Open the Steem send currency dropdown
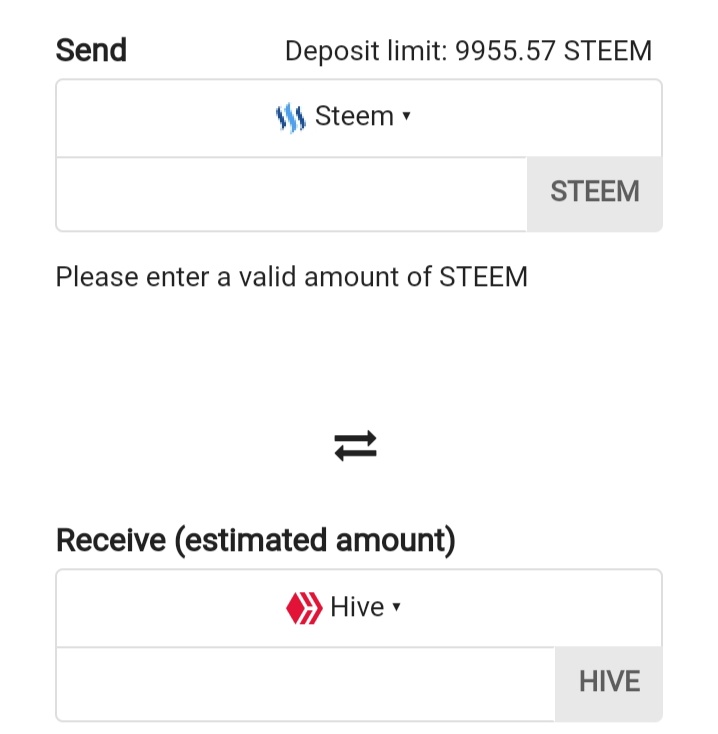Viewport: 718px width, 734px height. coord(359,118)
